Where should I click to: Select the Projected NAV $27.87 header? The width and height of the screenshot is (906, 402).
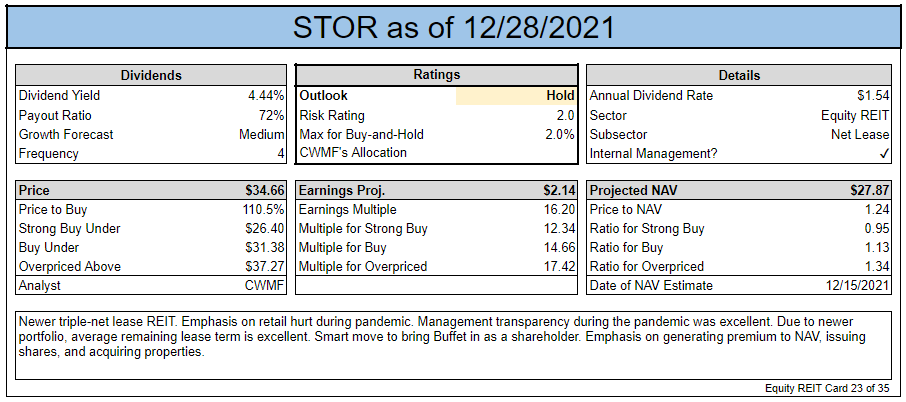(739, 191)
